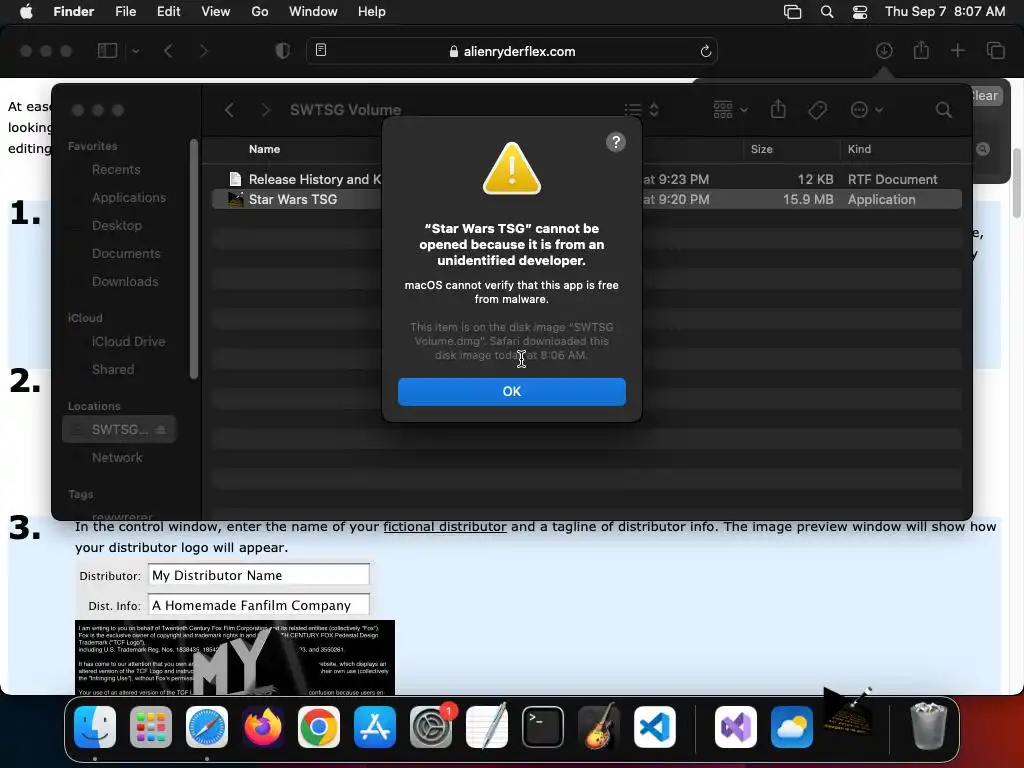Show Safari tab overview
The width and height of the screenshot is (1024, 768).
(x=995, y=50)
